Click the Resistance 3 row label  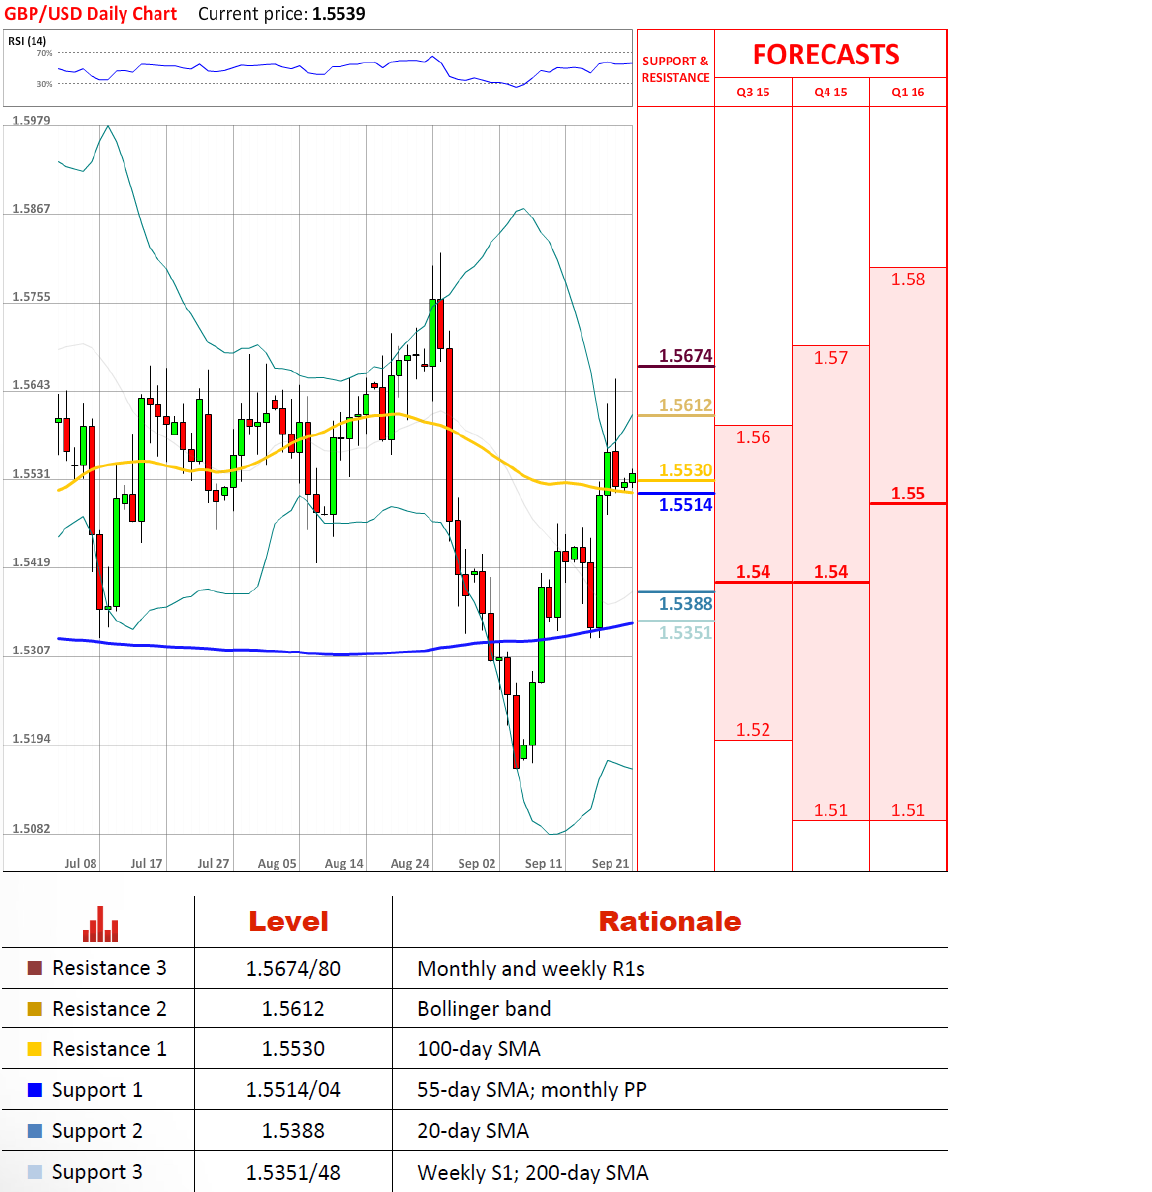[109, 968]
